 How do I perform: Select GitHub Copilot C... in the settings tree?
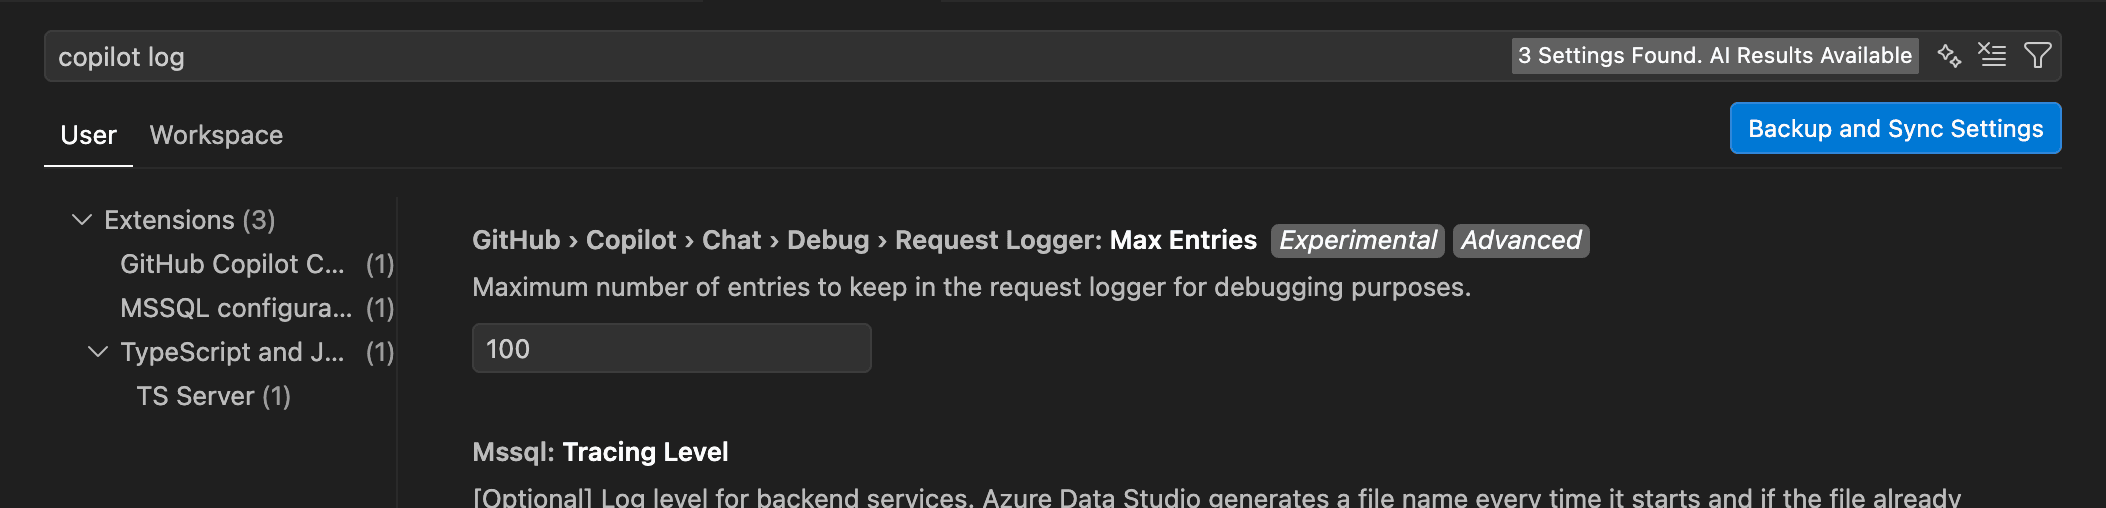(x=232, y=264)
